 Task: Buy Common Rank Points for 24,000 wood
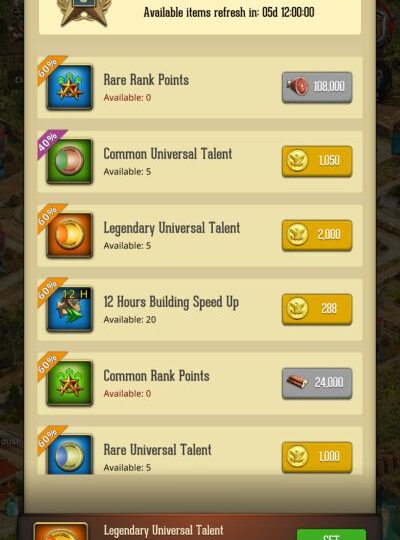pos(317,383)
